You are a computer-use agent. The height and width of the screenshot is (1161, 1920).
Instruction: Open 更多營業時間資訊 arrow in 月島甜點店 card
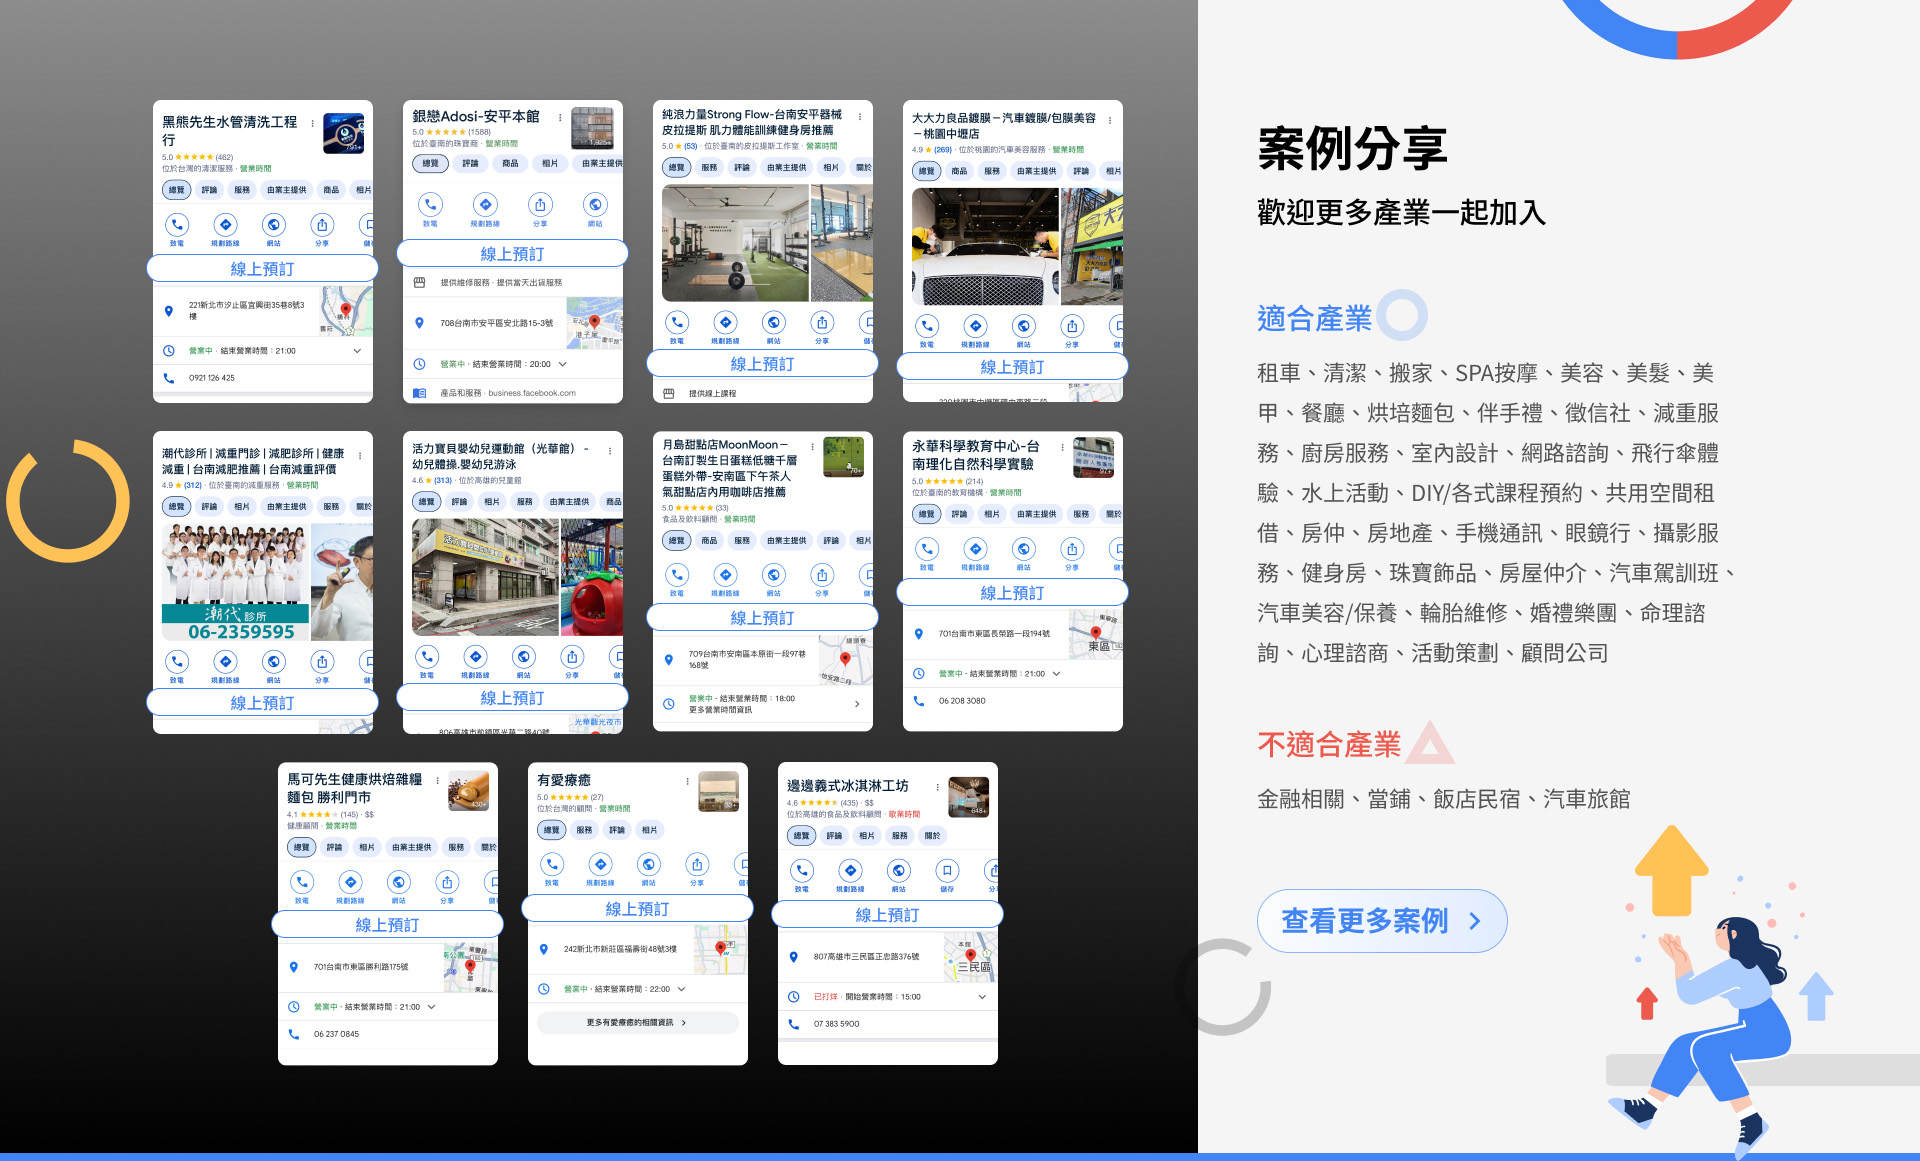click(857, 704)
